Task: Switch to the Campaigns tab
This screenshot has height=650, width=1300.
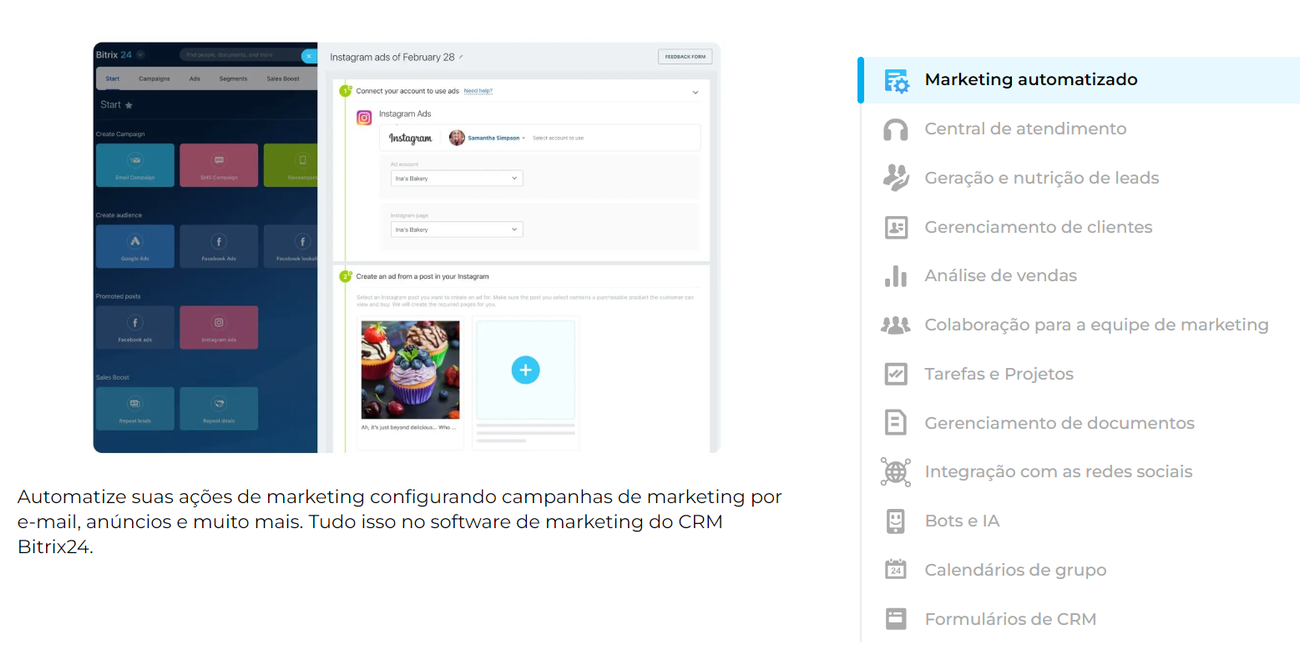Action: click(154, 79)
